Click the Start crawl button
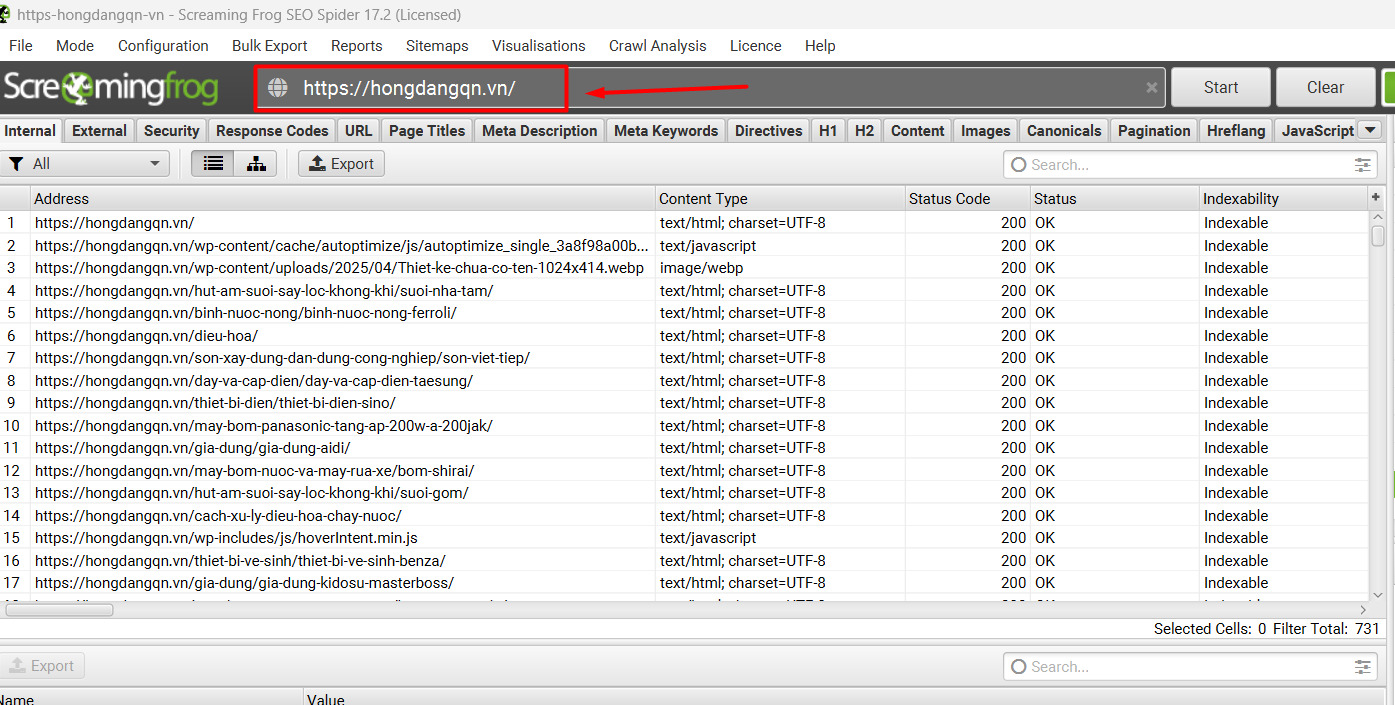The width and height of the screenshot is (1395, 705). point(1221,87)
